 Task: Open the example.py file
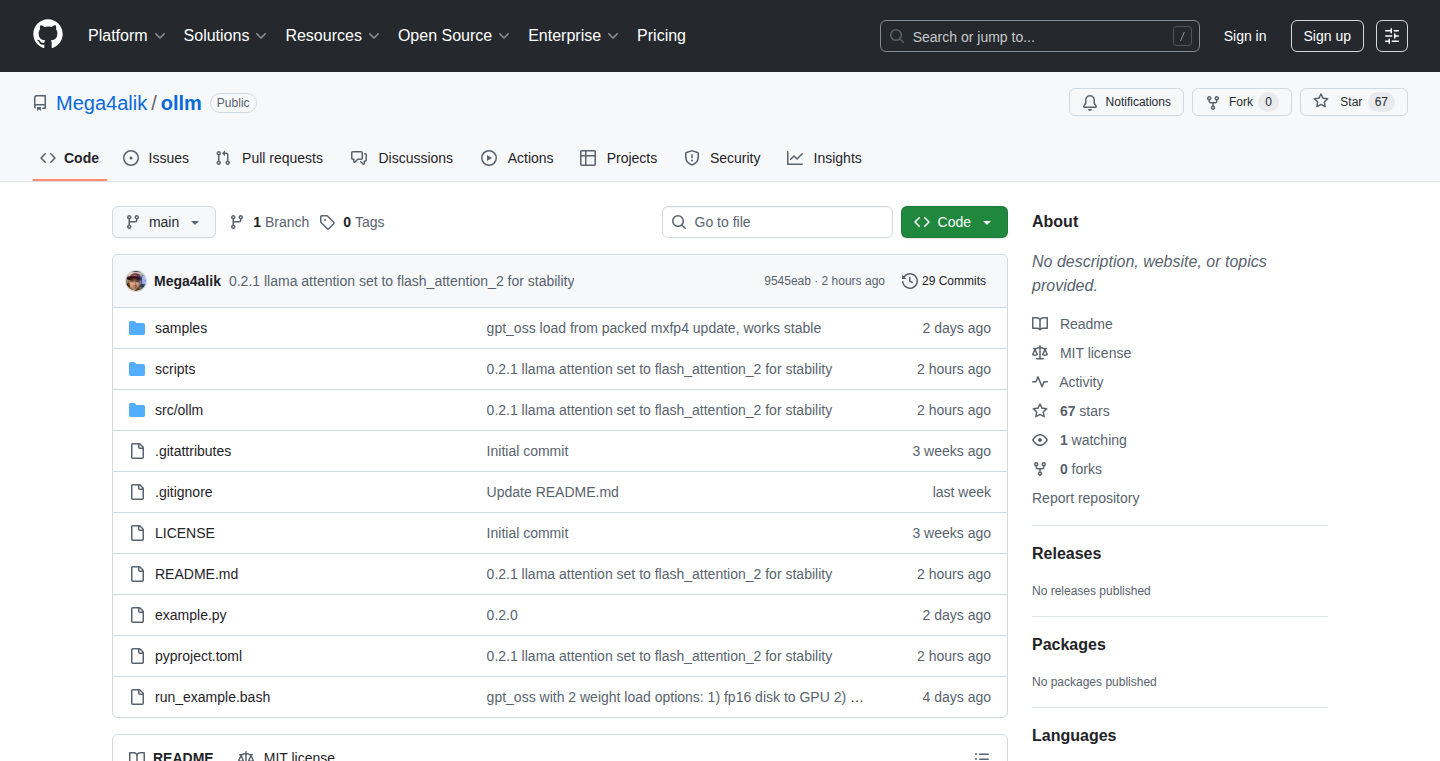point(191,615)
